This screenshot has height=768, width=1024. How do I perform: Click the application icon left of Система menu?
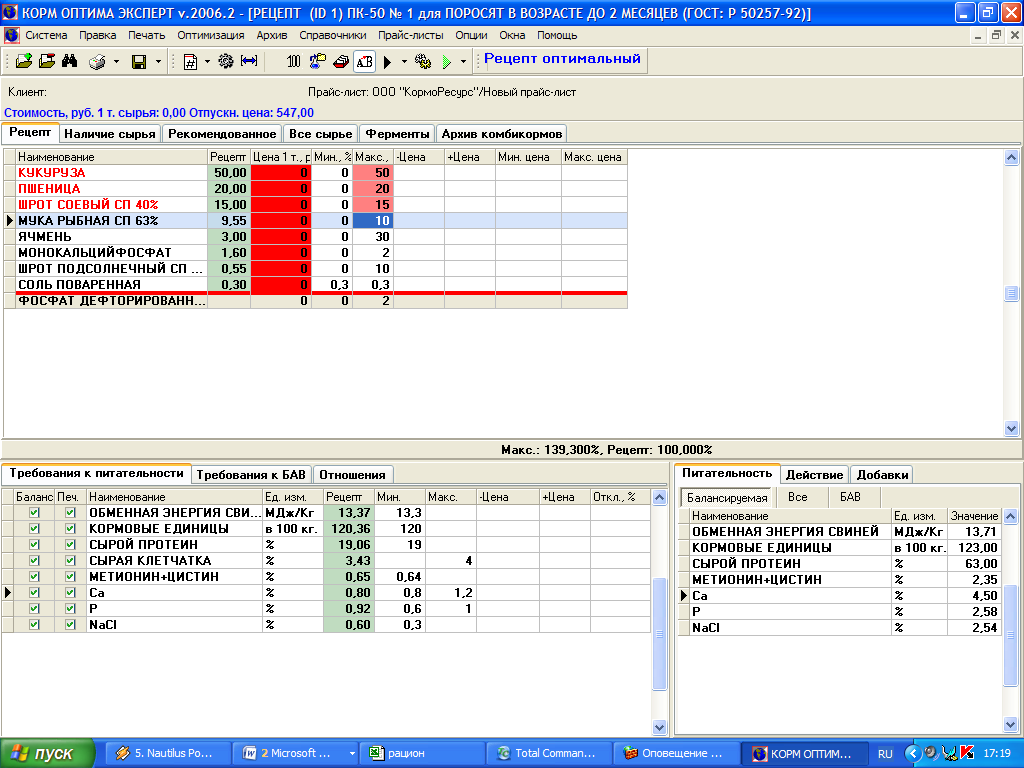pos(11,35)
